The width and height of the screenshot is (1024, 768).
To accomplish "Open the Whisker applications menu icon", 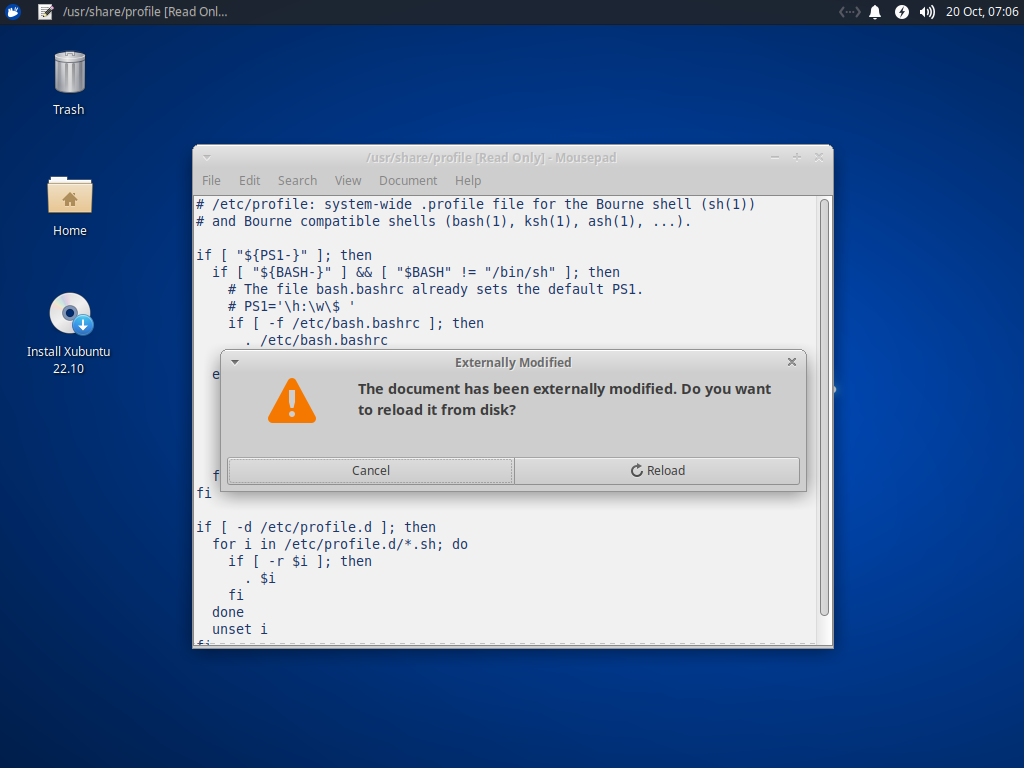I will pos(13,12).
